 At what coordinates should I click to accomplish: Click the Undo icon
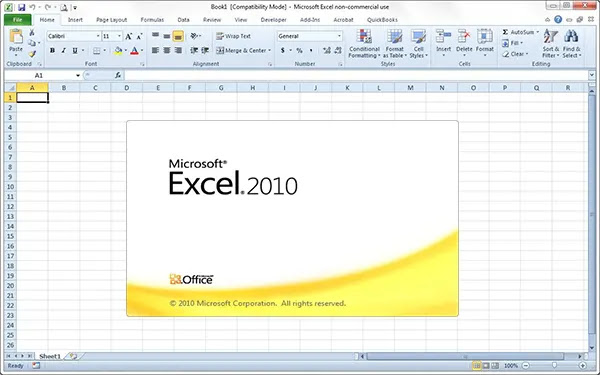point(33,7)
